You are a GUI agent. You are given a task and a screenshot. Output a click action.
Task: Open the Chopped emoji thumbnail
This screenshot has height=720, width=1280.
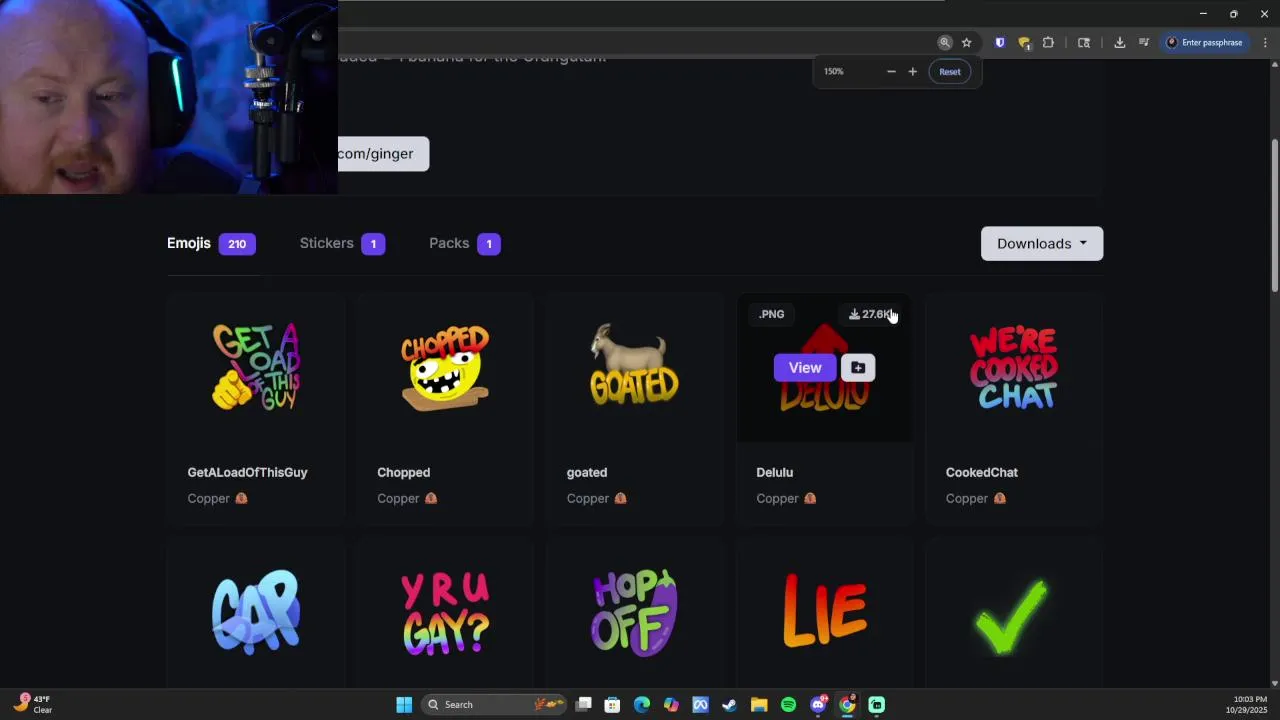click(445, 367)
